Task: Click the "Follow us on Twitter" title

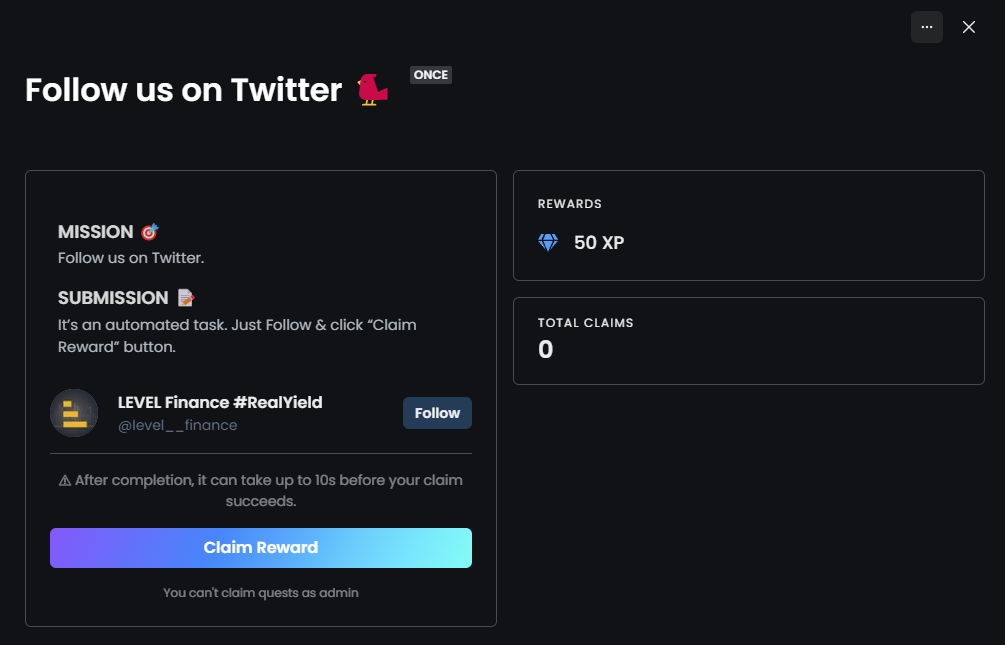Action: [x=184, y=90]
